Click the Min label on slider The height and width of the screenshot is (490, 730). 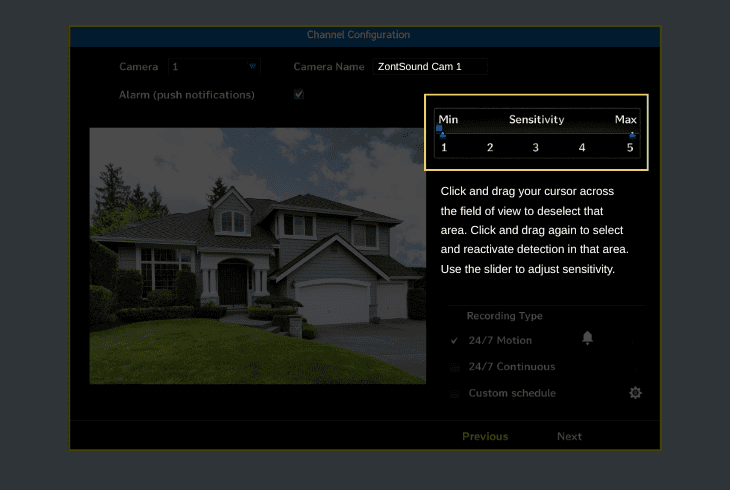click(x=448, y=119)
